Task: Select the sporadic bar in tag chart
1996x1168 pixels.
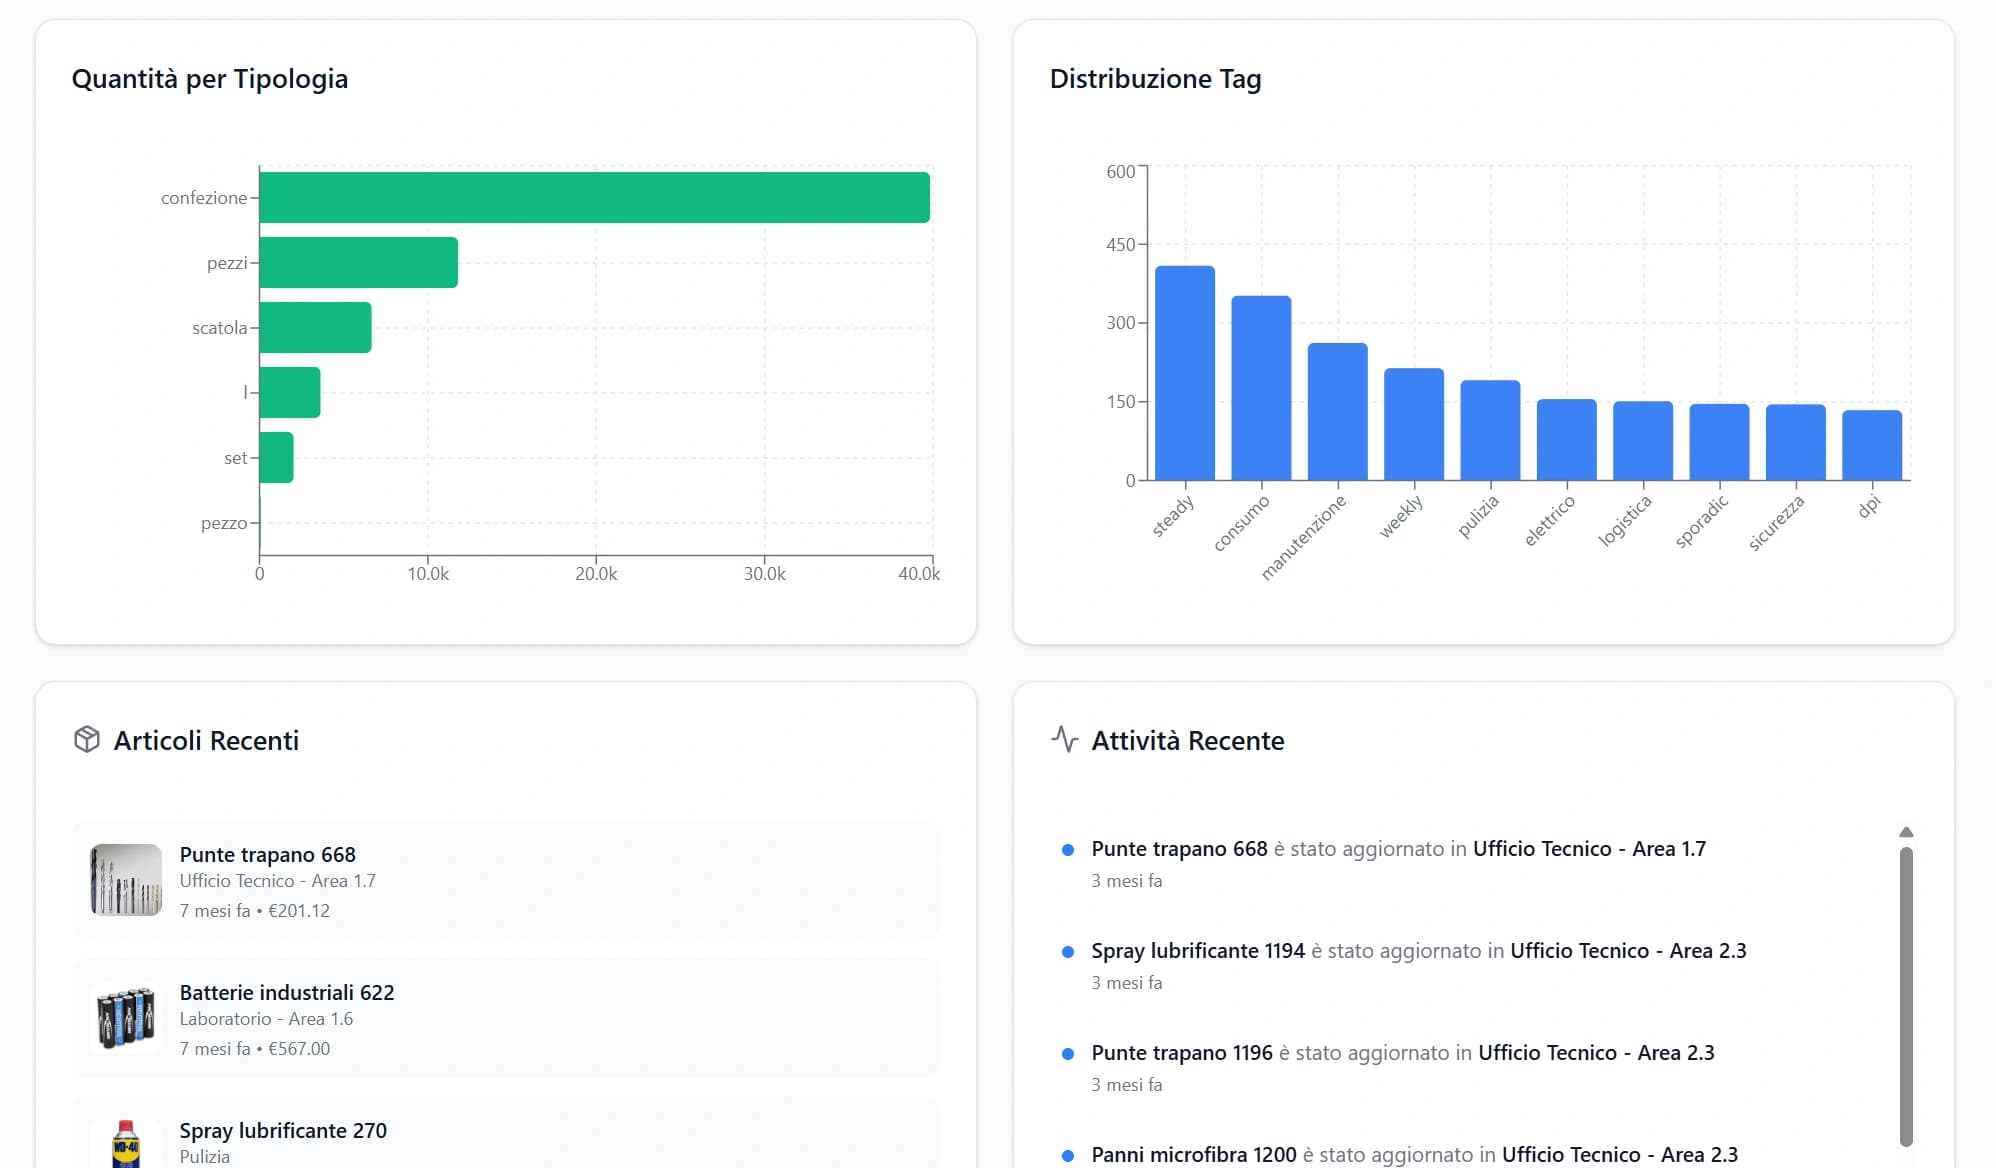Action: pos(1719,442)
